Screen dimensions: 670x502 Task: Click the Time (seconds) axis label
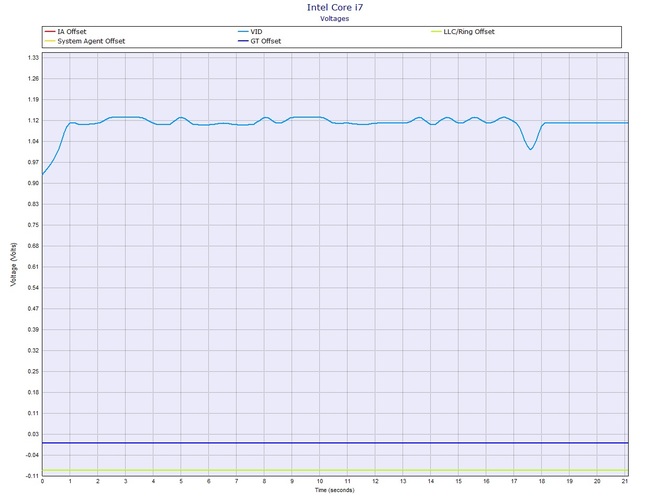coord(335,490)
